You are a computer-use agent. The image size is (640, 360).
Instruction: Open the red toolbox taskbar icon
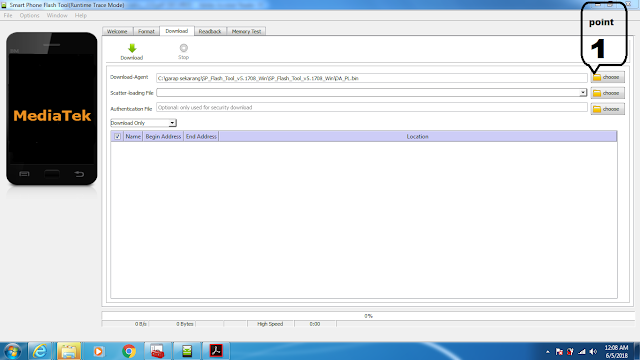point(158,351)
